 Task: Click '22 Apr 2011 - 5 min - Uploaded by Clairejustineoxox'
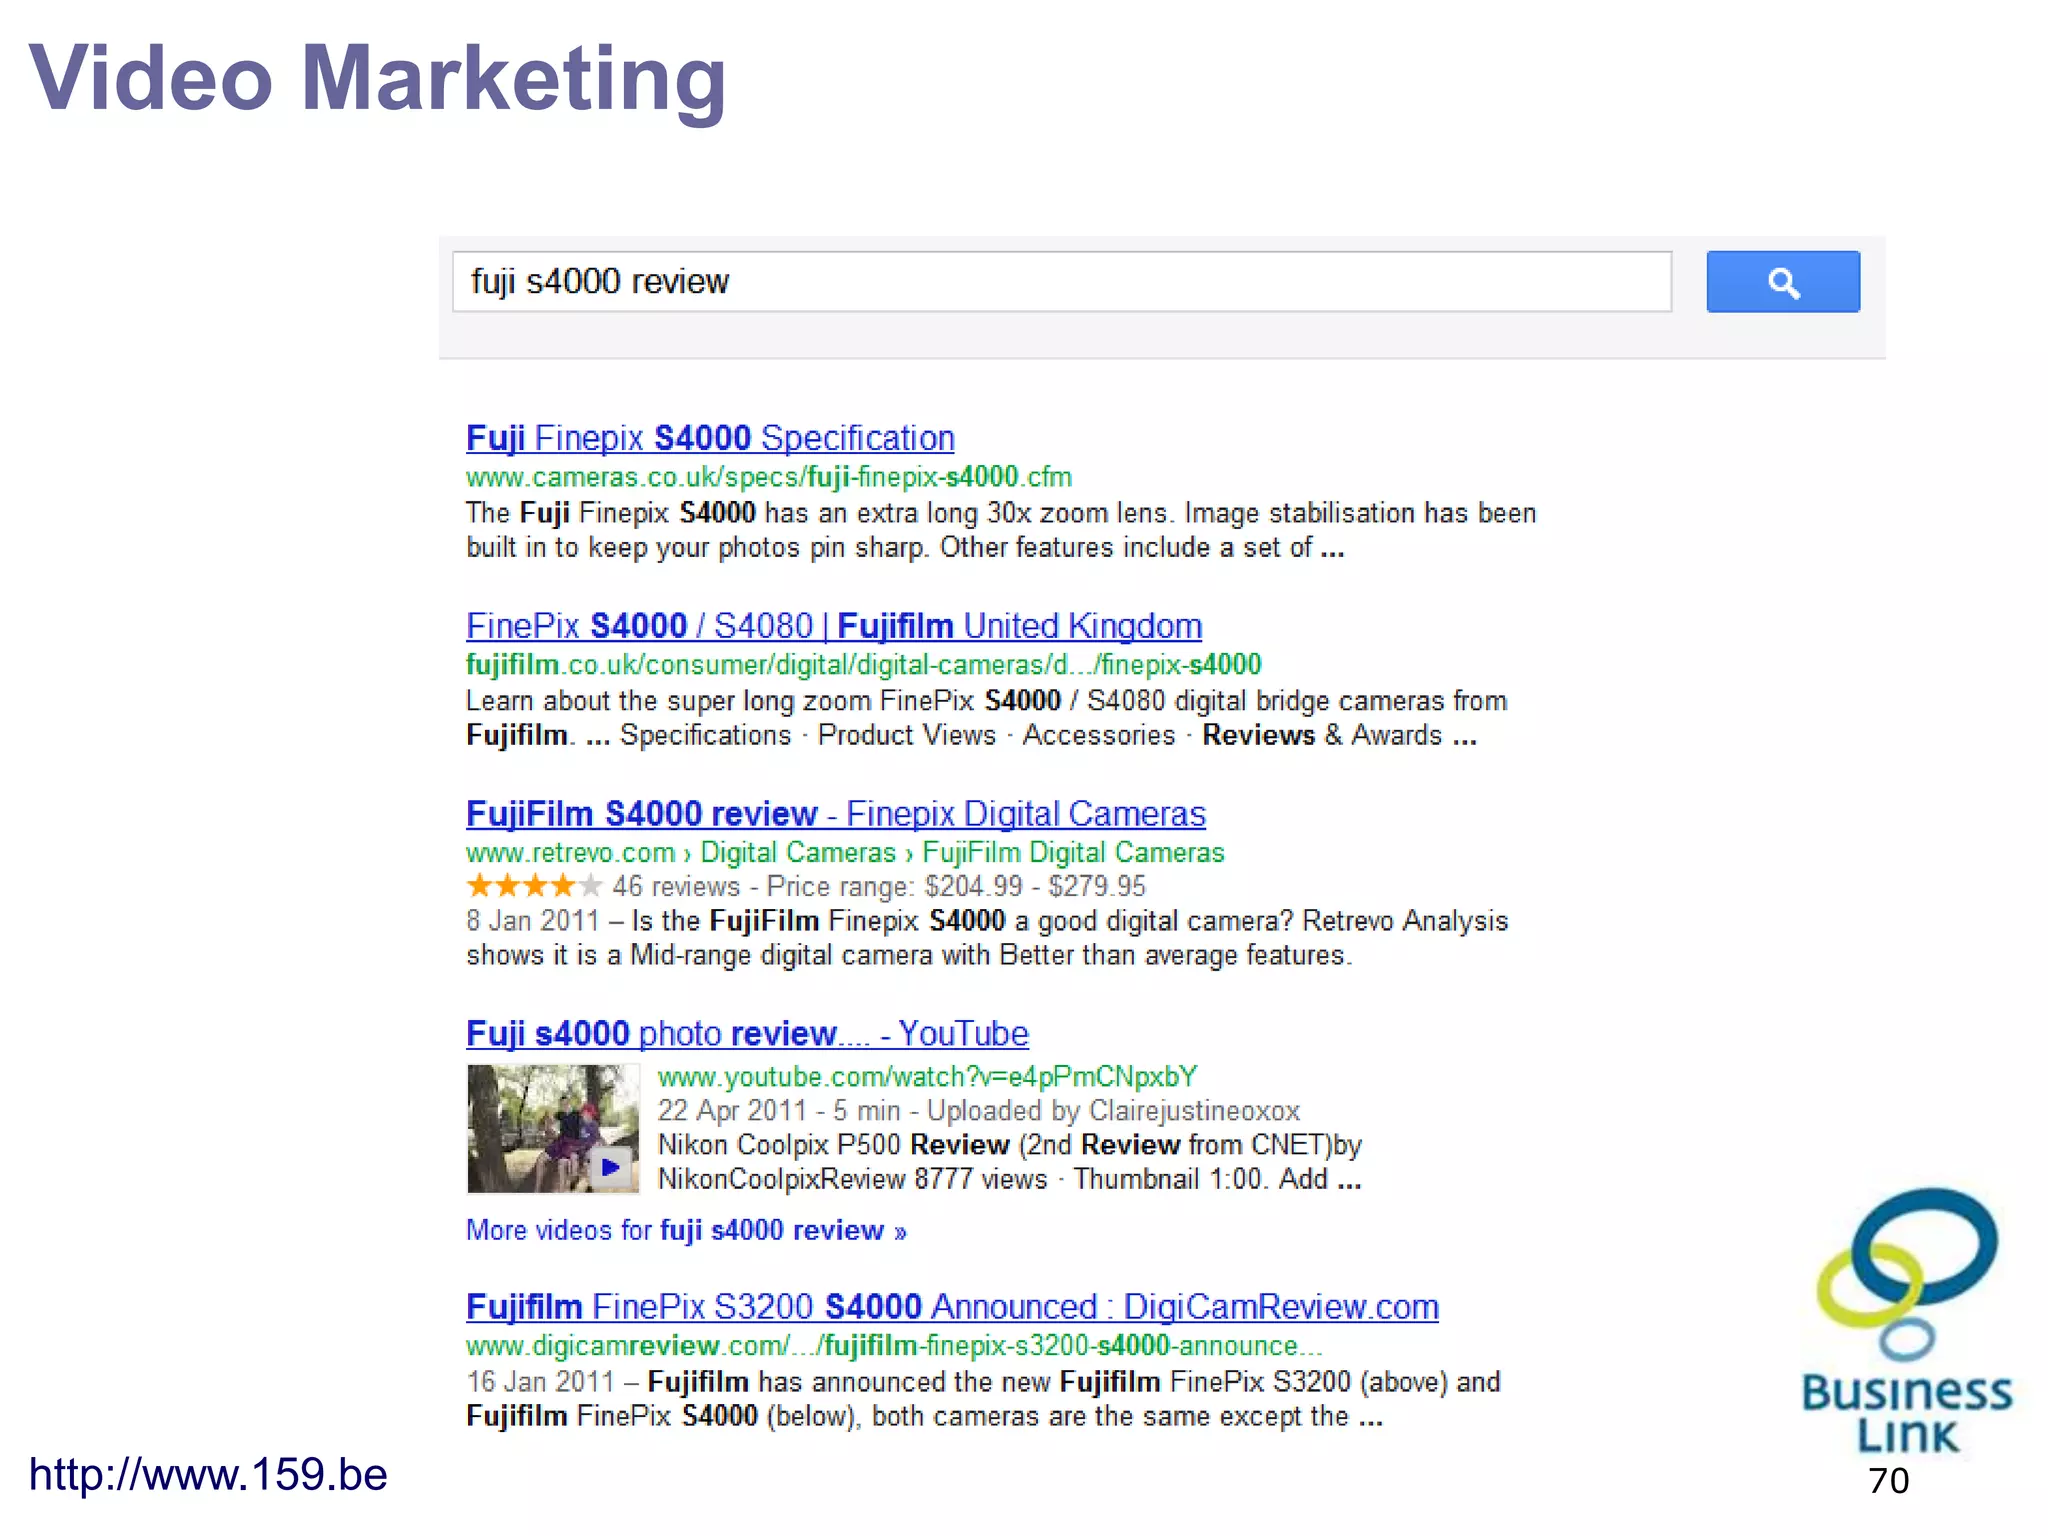pyautogui.click(x=978, y=1111)
